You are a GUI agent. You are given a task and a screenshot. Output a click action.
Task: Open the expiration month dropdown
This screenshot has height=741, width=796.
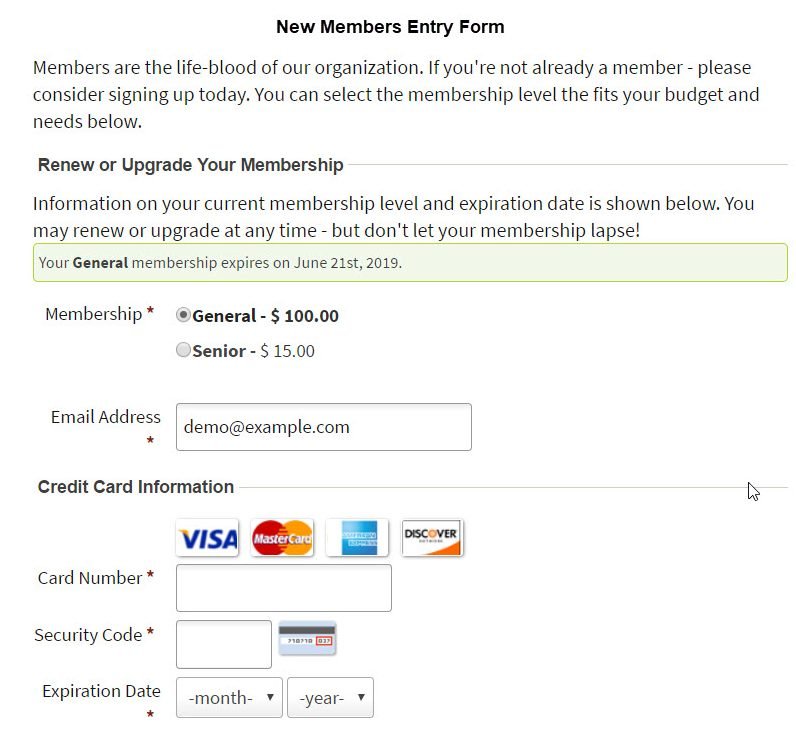click(x=229, y=698)
